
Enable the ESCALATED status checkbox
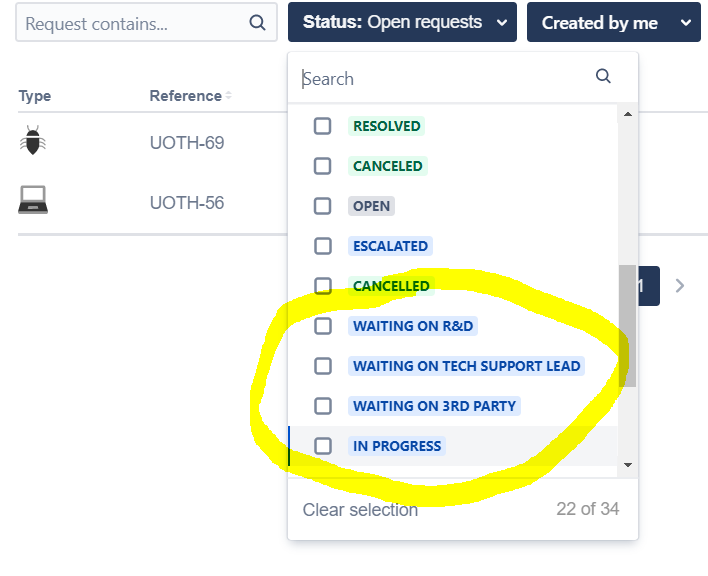click(x=322, y=246)
